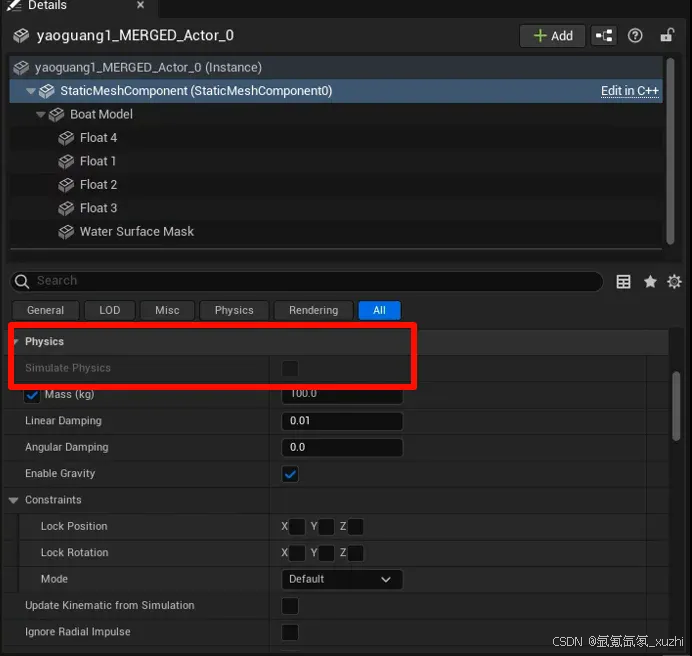
Task: Switch to General filter tab
Action: click(x=45, y=310)
